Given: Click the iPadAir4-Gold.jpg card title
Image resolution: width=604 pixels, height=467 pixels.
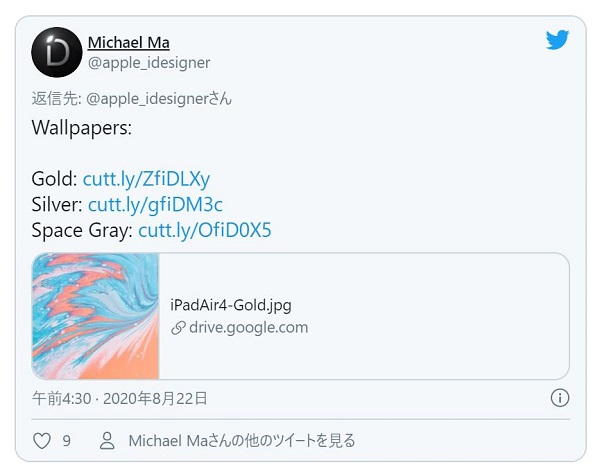Looking at the screenshot, I should [x=231, y=305].
